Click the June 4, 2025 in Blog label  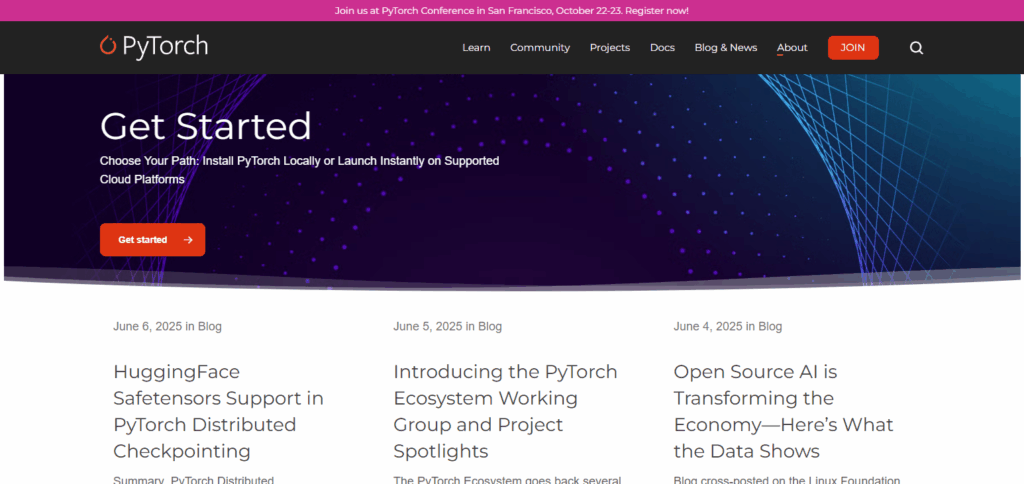click(728, 327)
